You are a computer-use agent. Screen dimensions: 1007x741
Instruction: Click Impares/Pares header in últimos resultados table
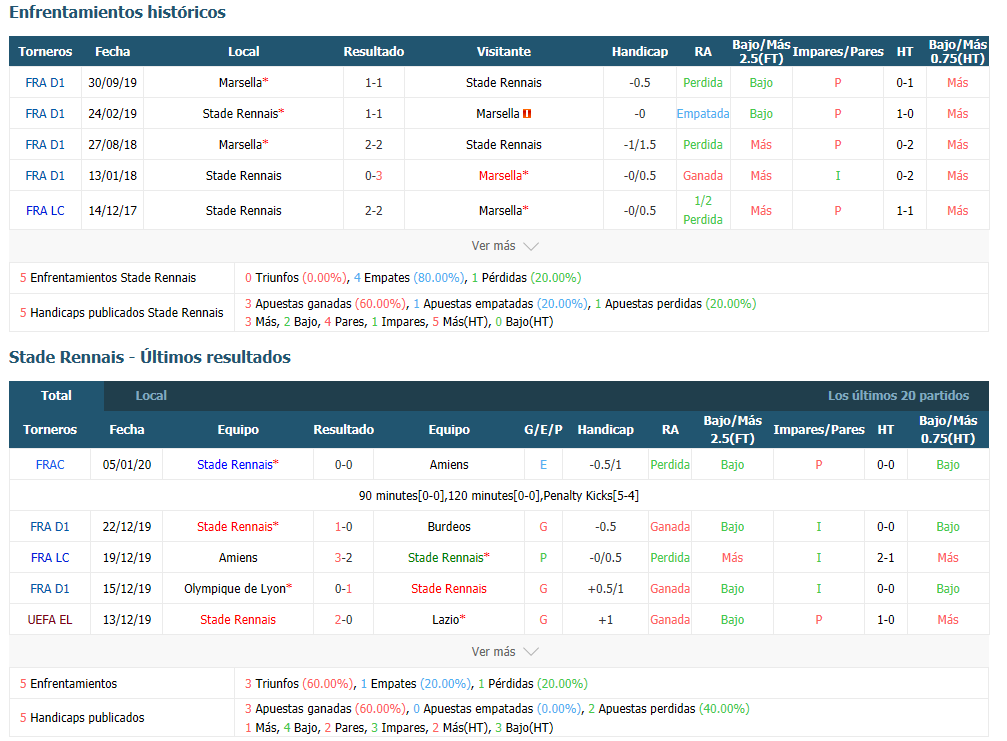(819, 430)
